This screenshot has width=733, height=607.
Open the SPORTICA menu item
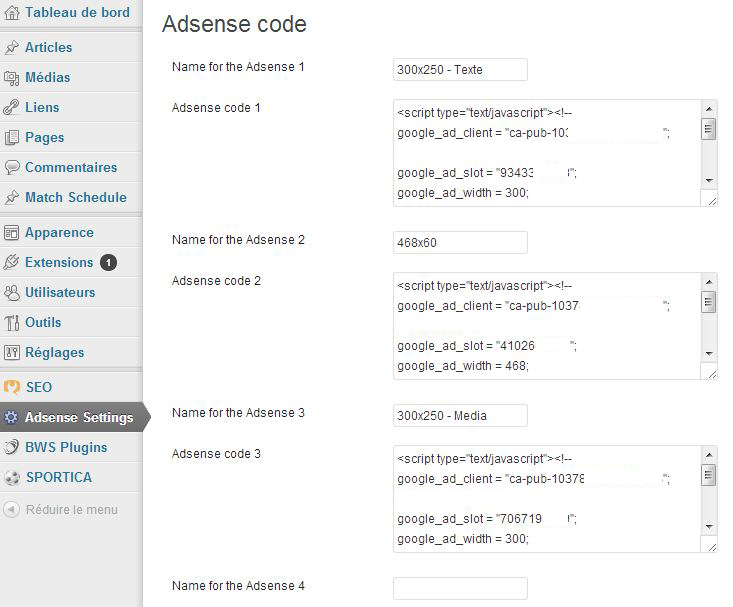(71, 477)
